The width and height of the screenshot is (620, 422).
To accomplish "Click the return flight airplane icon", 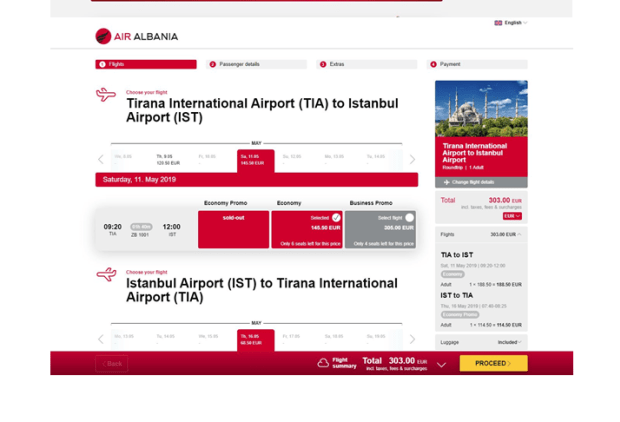I will pos(106,274).
